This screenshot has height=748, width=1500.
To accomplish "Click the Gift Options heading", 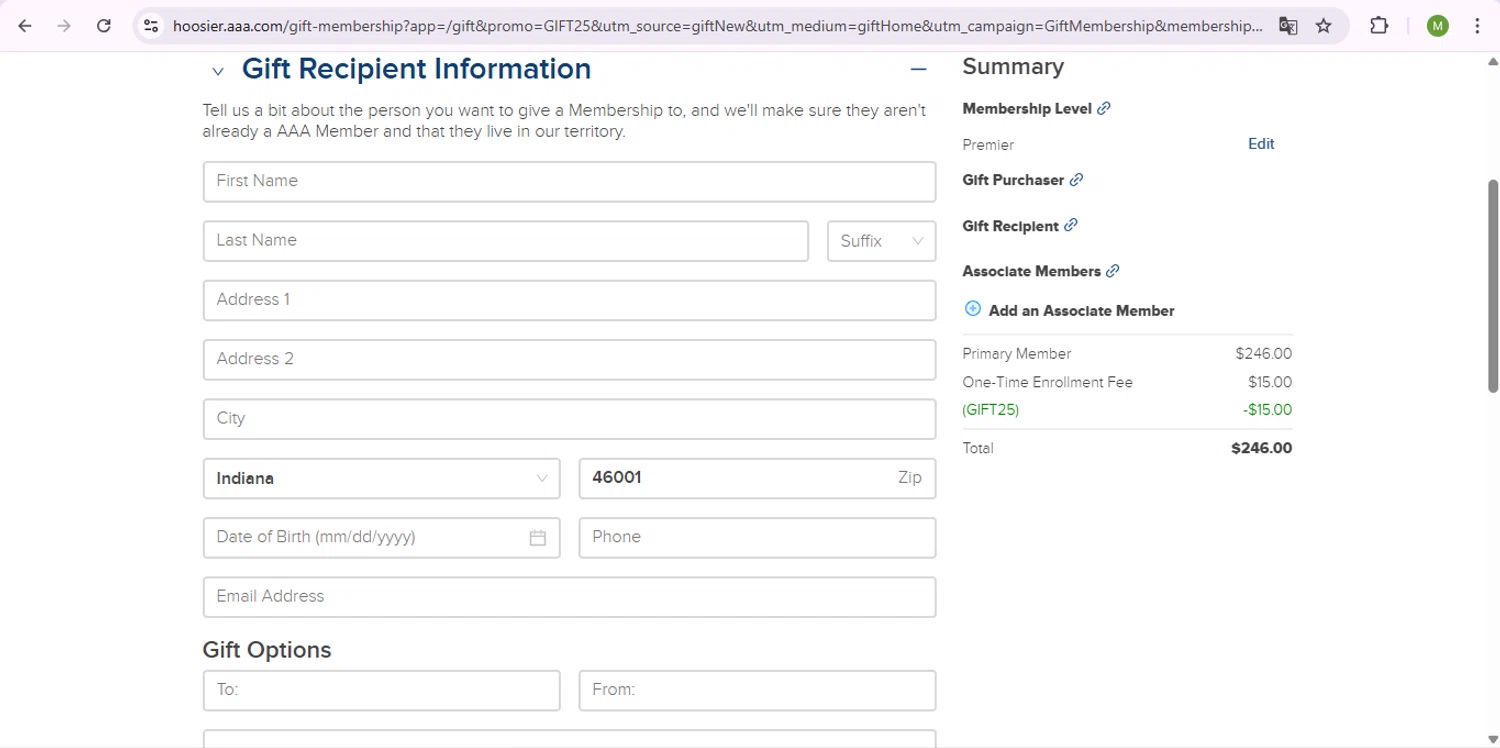I will click(x=267, y=650).
